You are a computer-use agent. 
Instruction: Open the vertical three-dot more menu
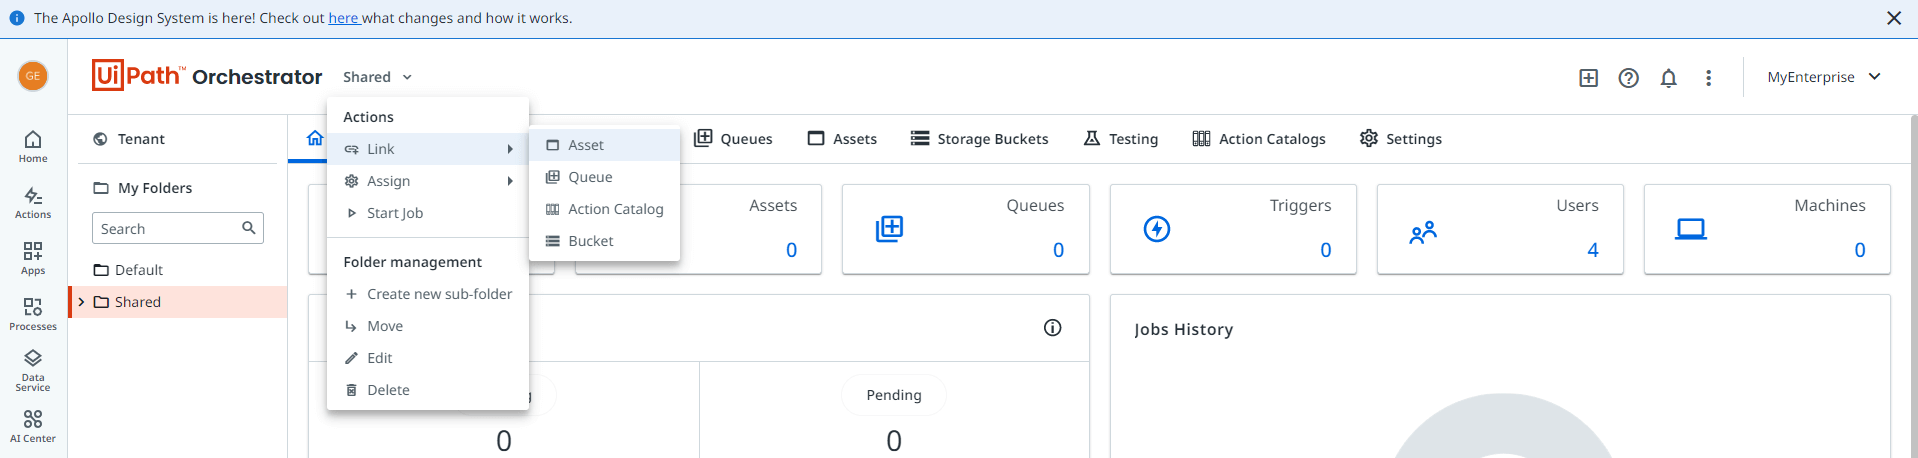1708,78
